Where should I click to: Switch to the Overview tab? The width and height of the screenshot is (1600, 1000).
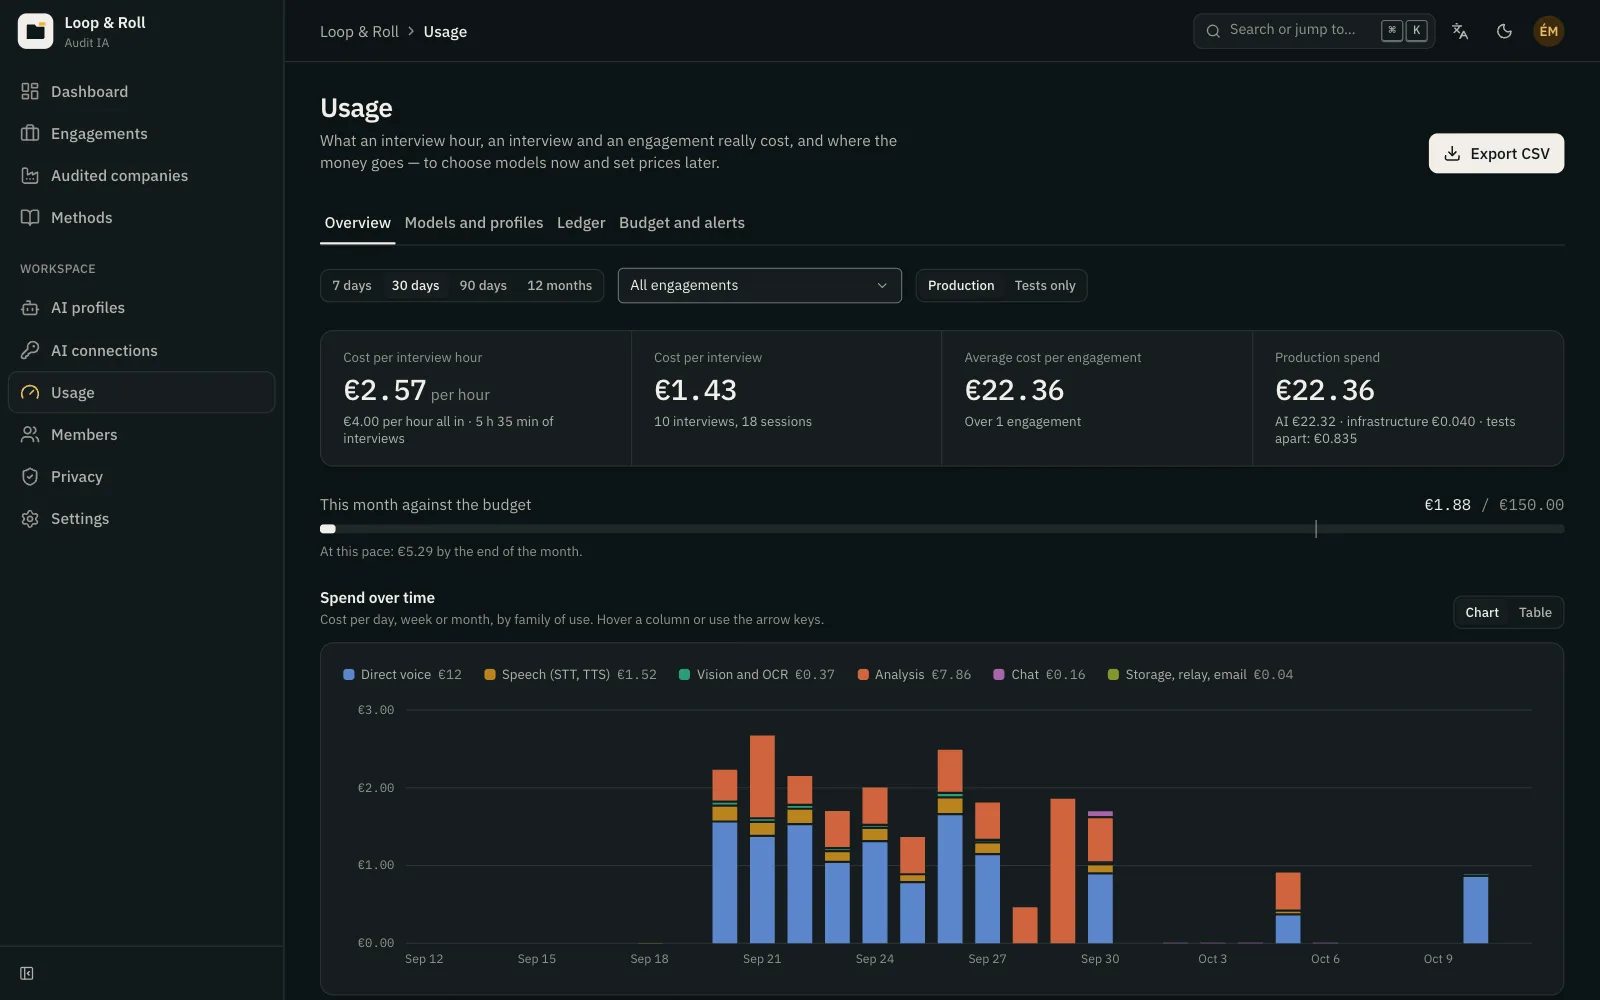358,223
